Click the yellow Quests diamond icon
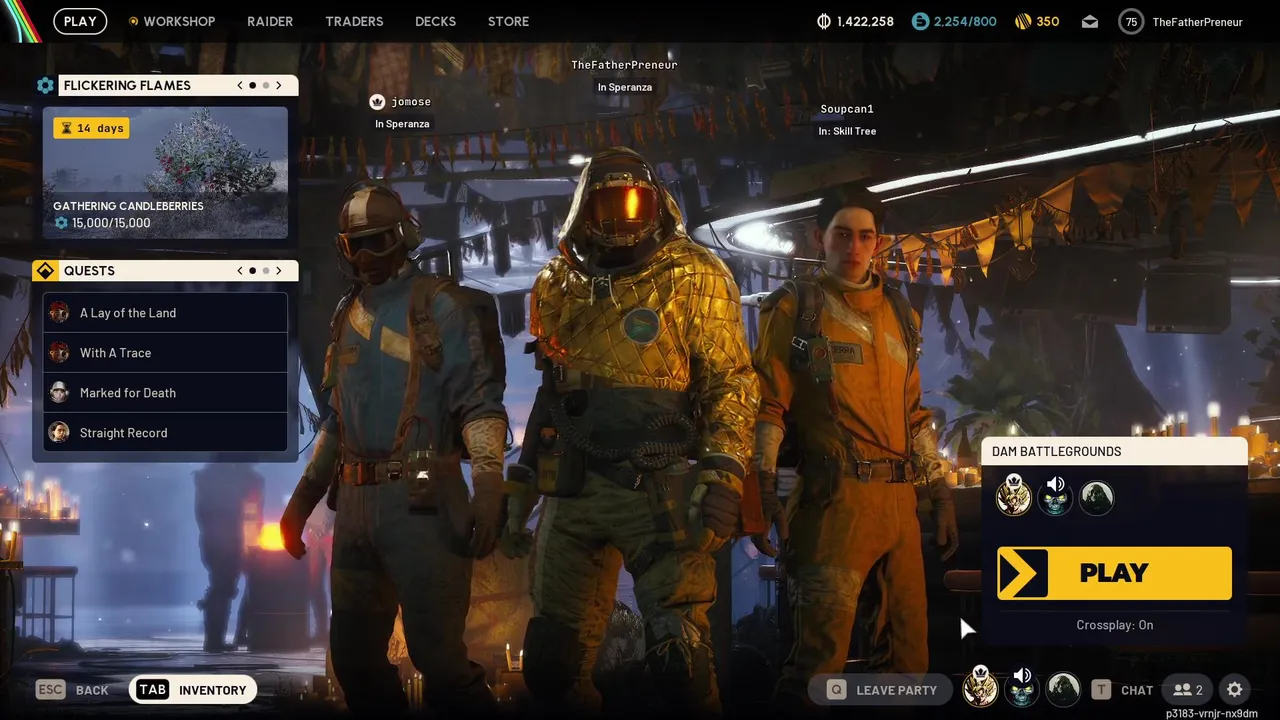 click(x=45, y=270)
